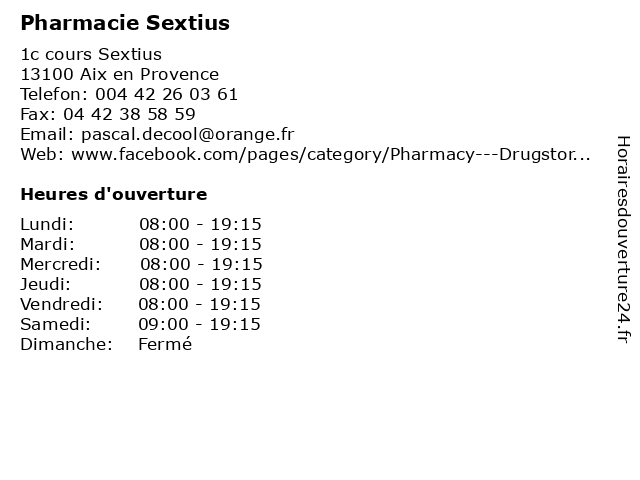Click the Samedi 09:00 - 19:15 hours
The width and height of the screenshot is (640, 480).
point(199,324)
